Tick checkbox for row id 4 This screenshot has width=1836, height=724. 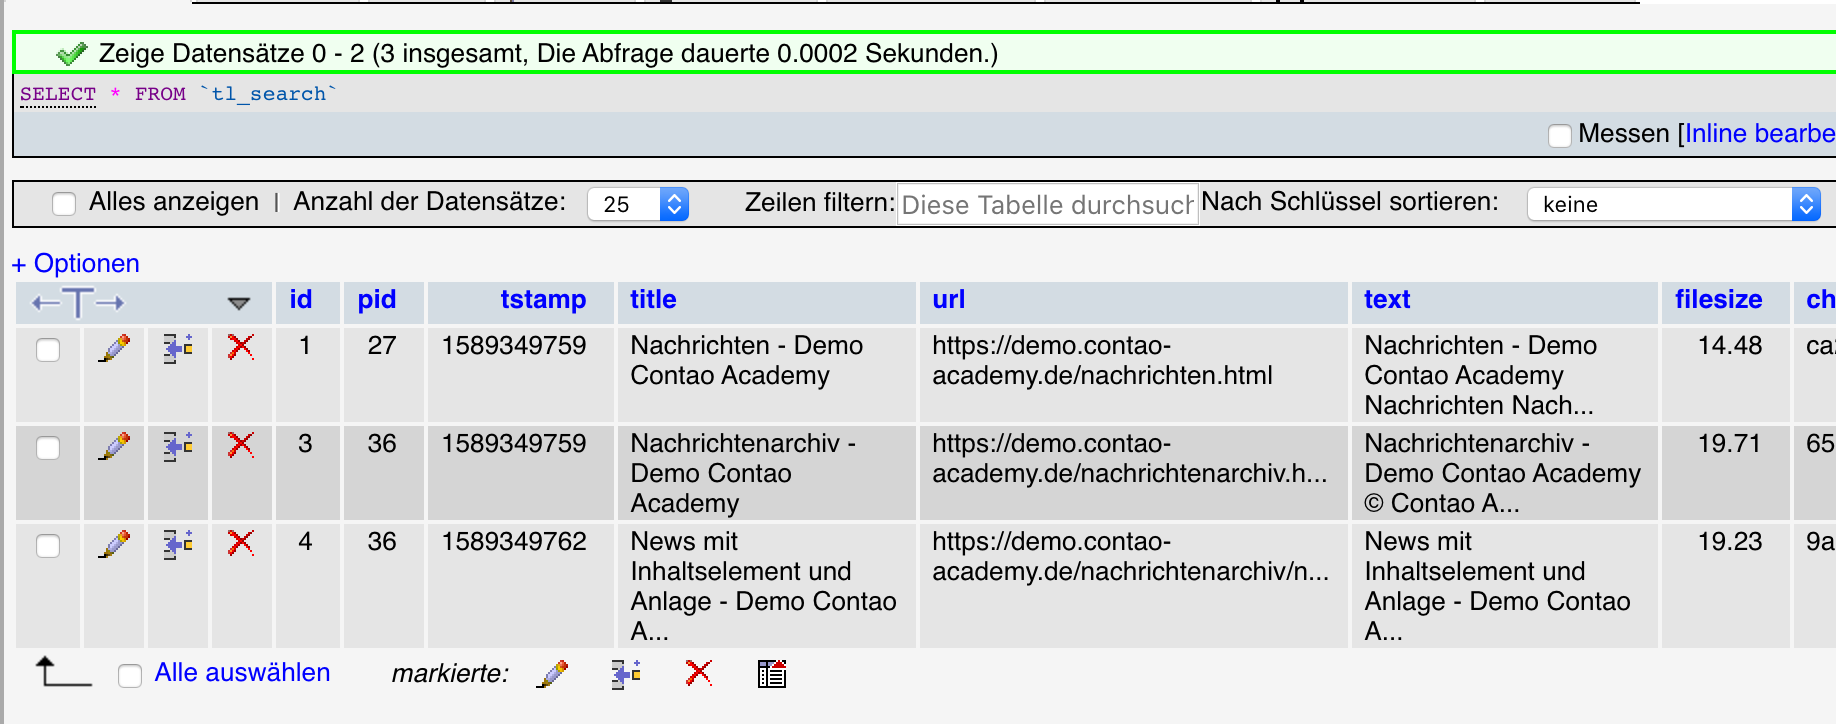[48, 546]
